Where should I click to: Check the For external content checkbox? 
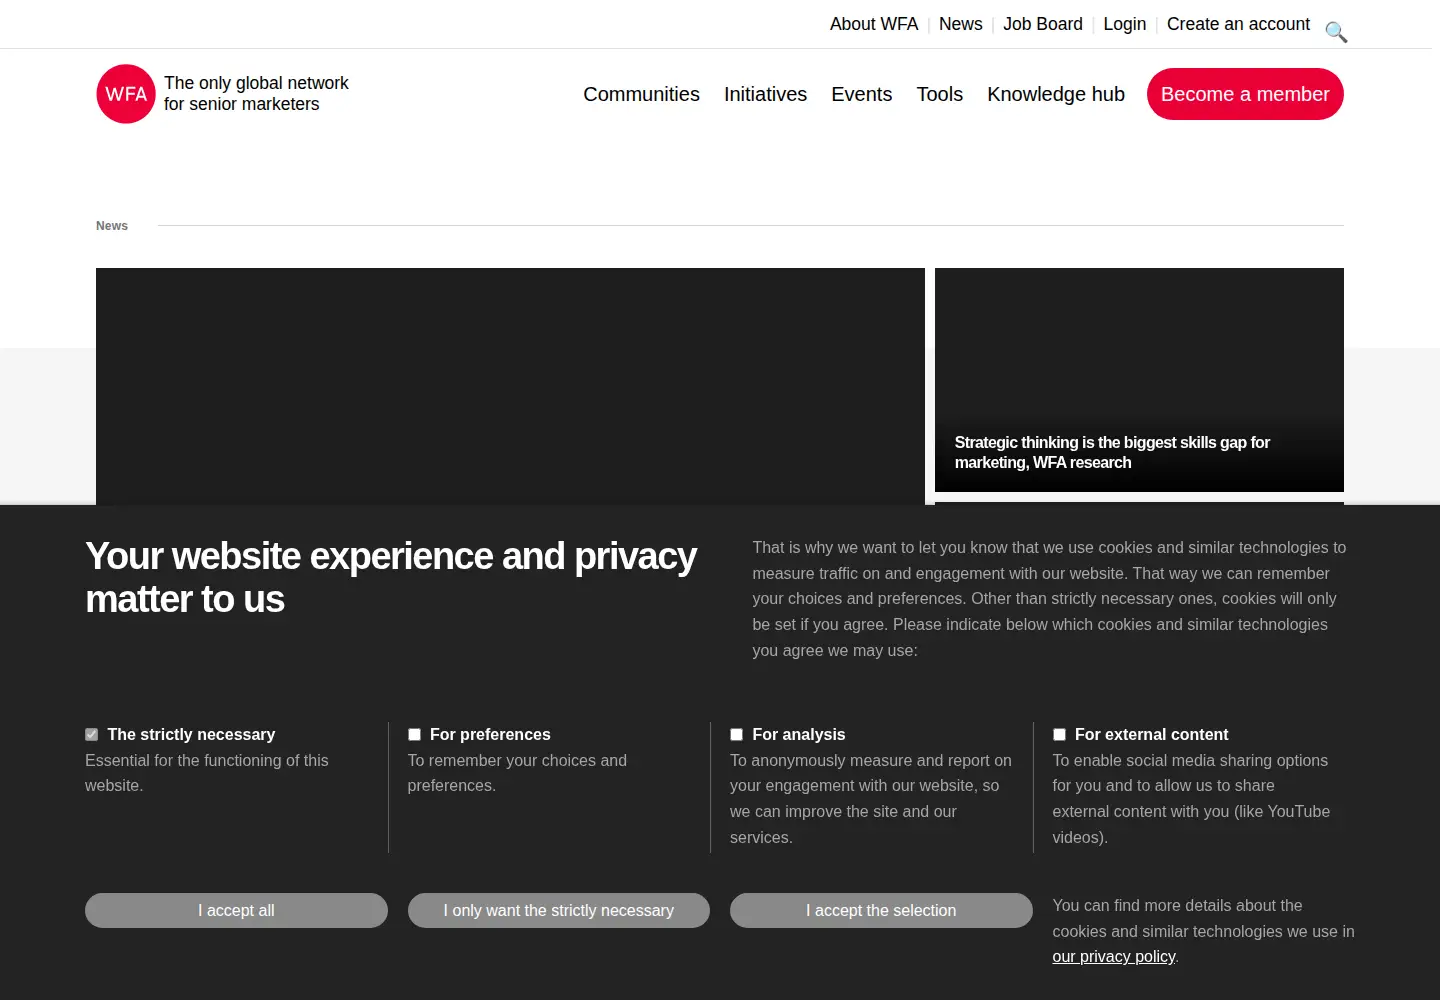pyautogui.click(x=1059, y=734)
